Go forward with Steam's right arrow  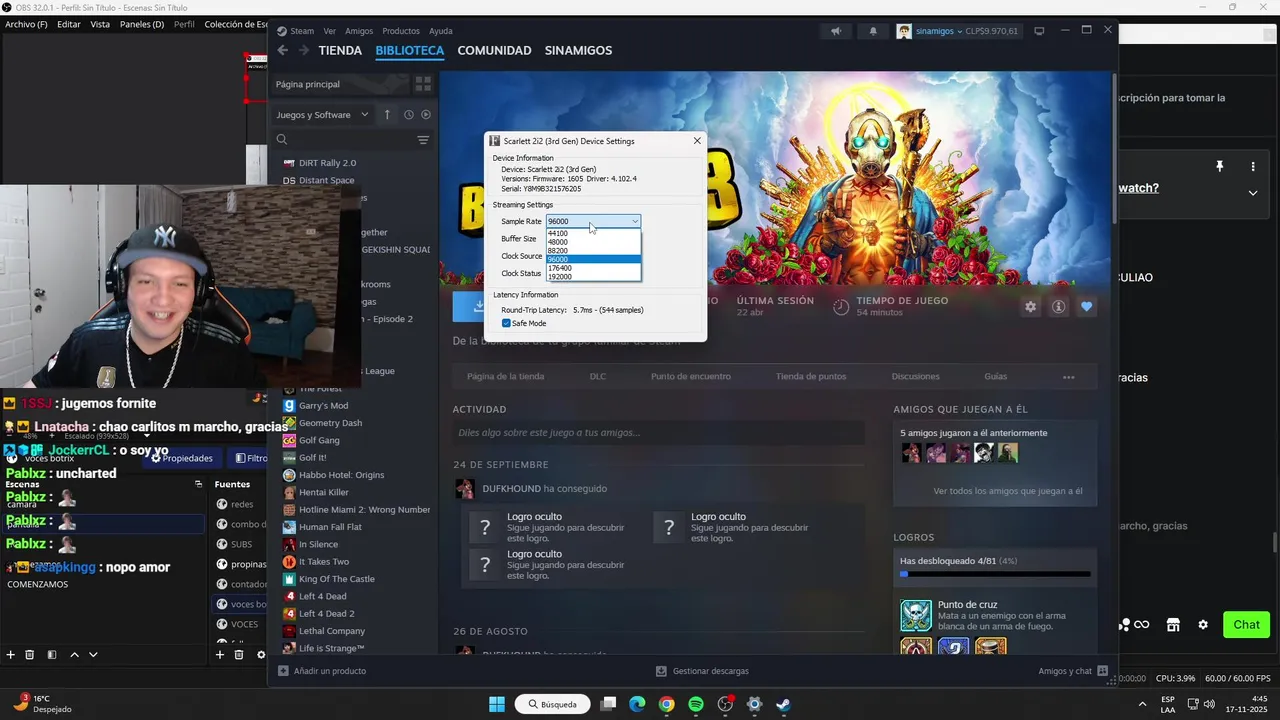(x=304, y=50)
